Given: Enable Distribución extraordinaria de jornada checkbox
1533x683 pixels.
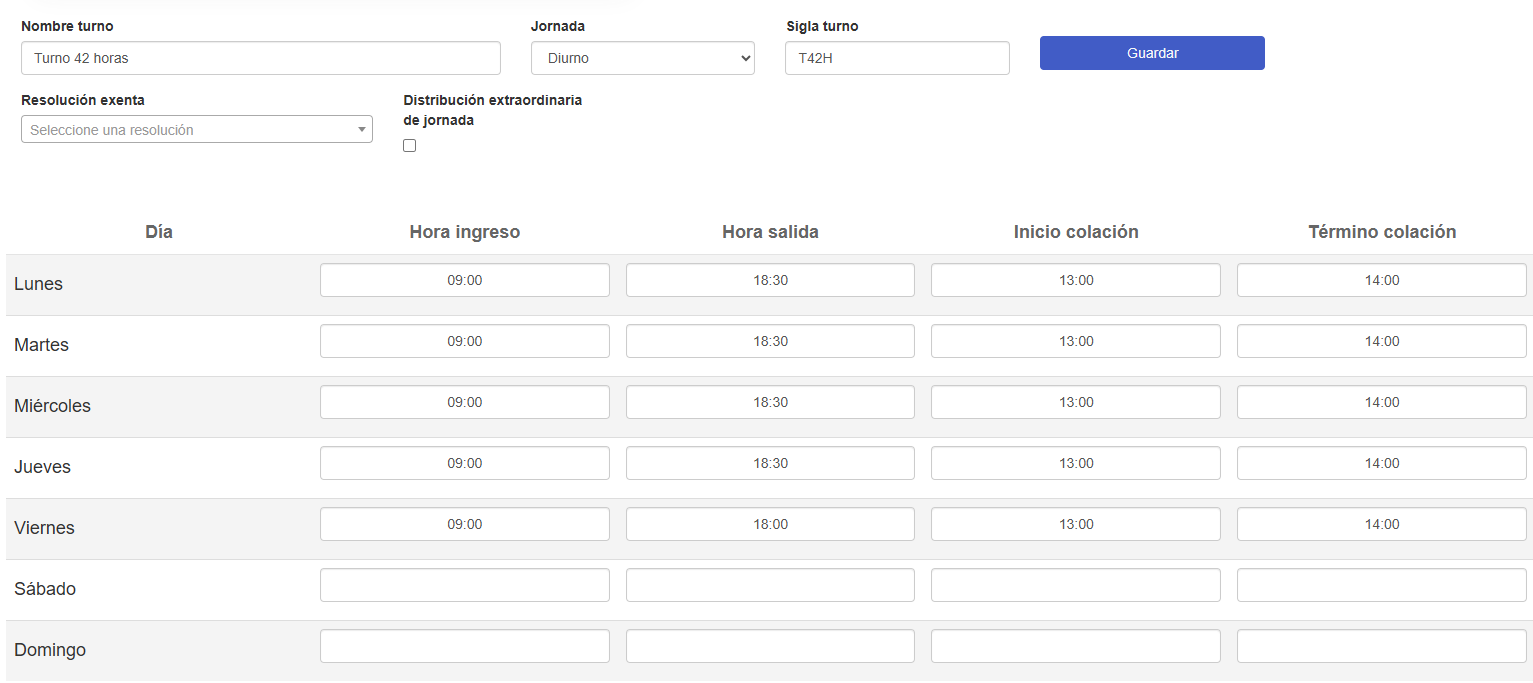Looking at the screenshot, I should click(409, 146).
